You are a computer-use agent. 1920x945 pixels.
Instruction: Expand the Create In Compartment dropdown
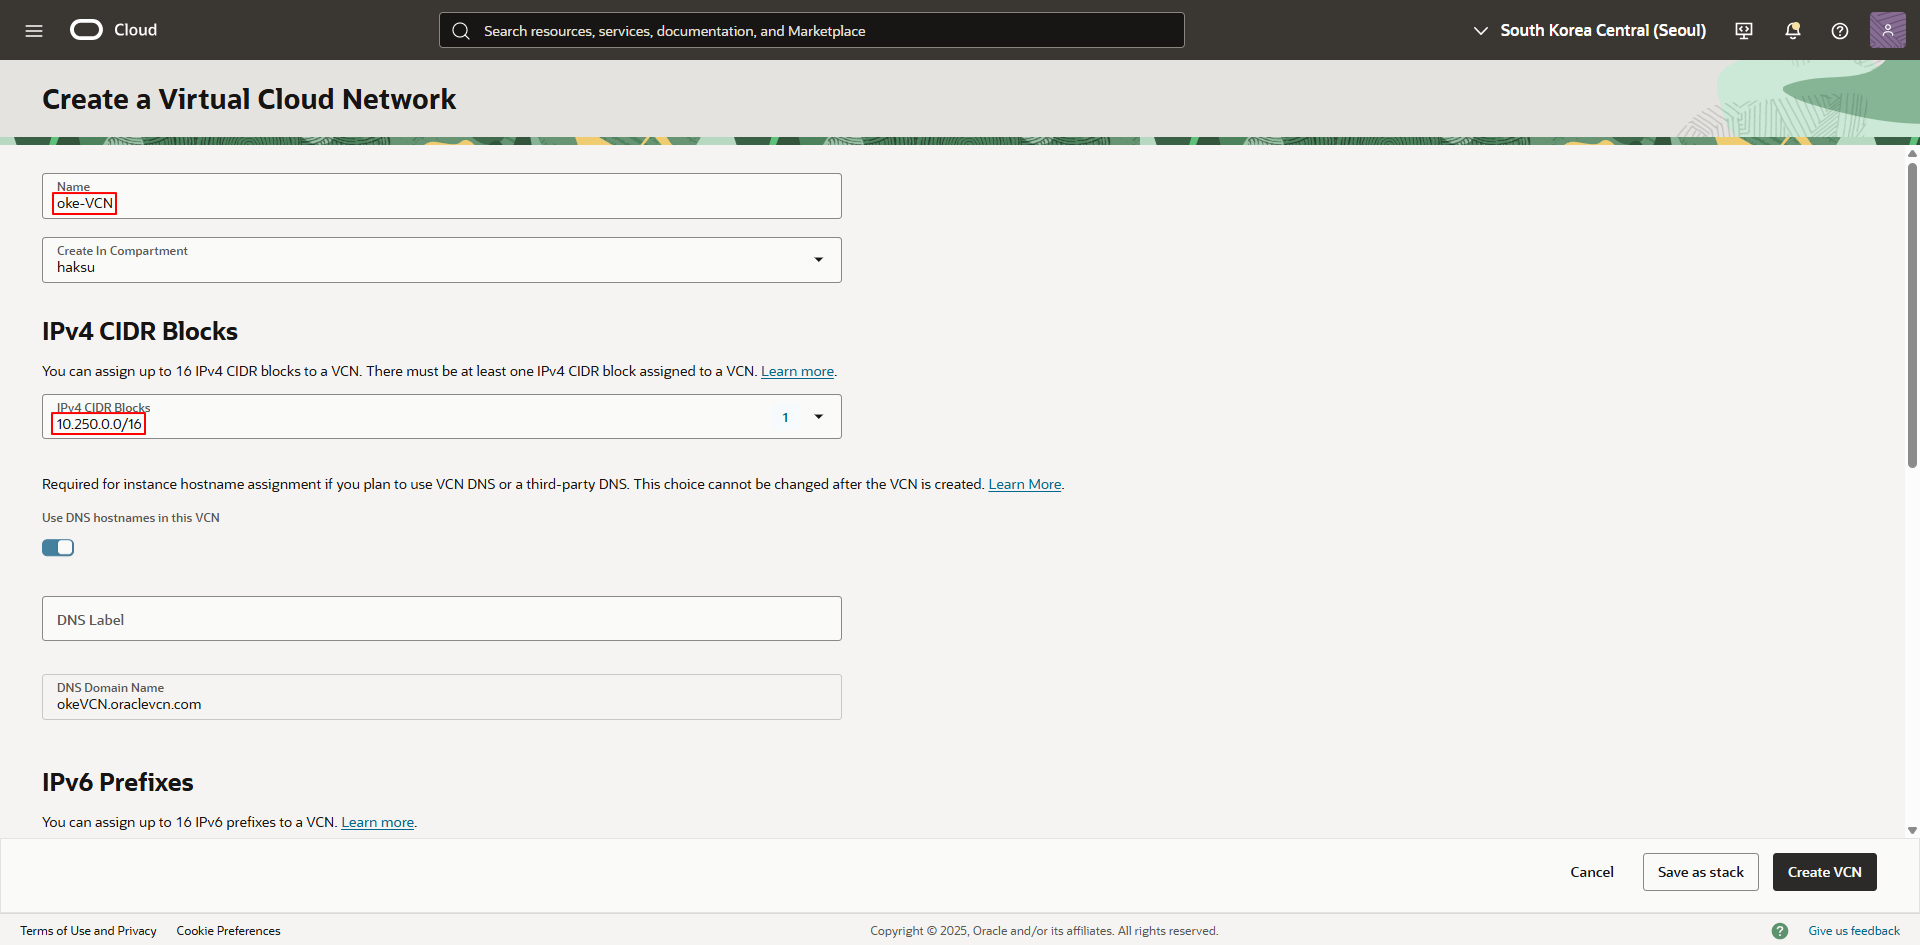(818, 260)
